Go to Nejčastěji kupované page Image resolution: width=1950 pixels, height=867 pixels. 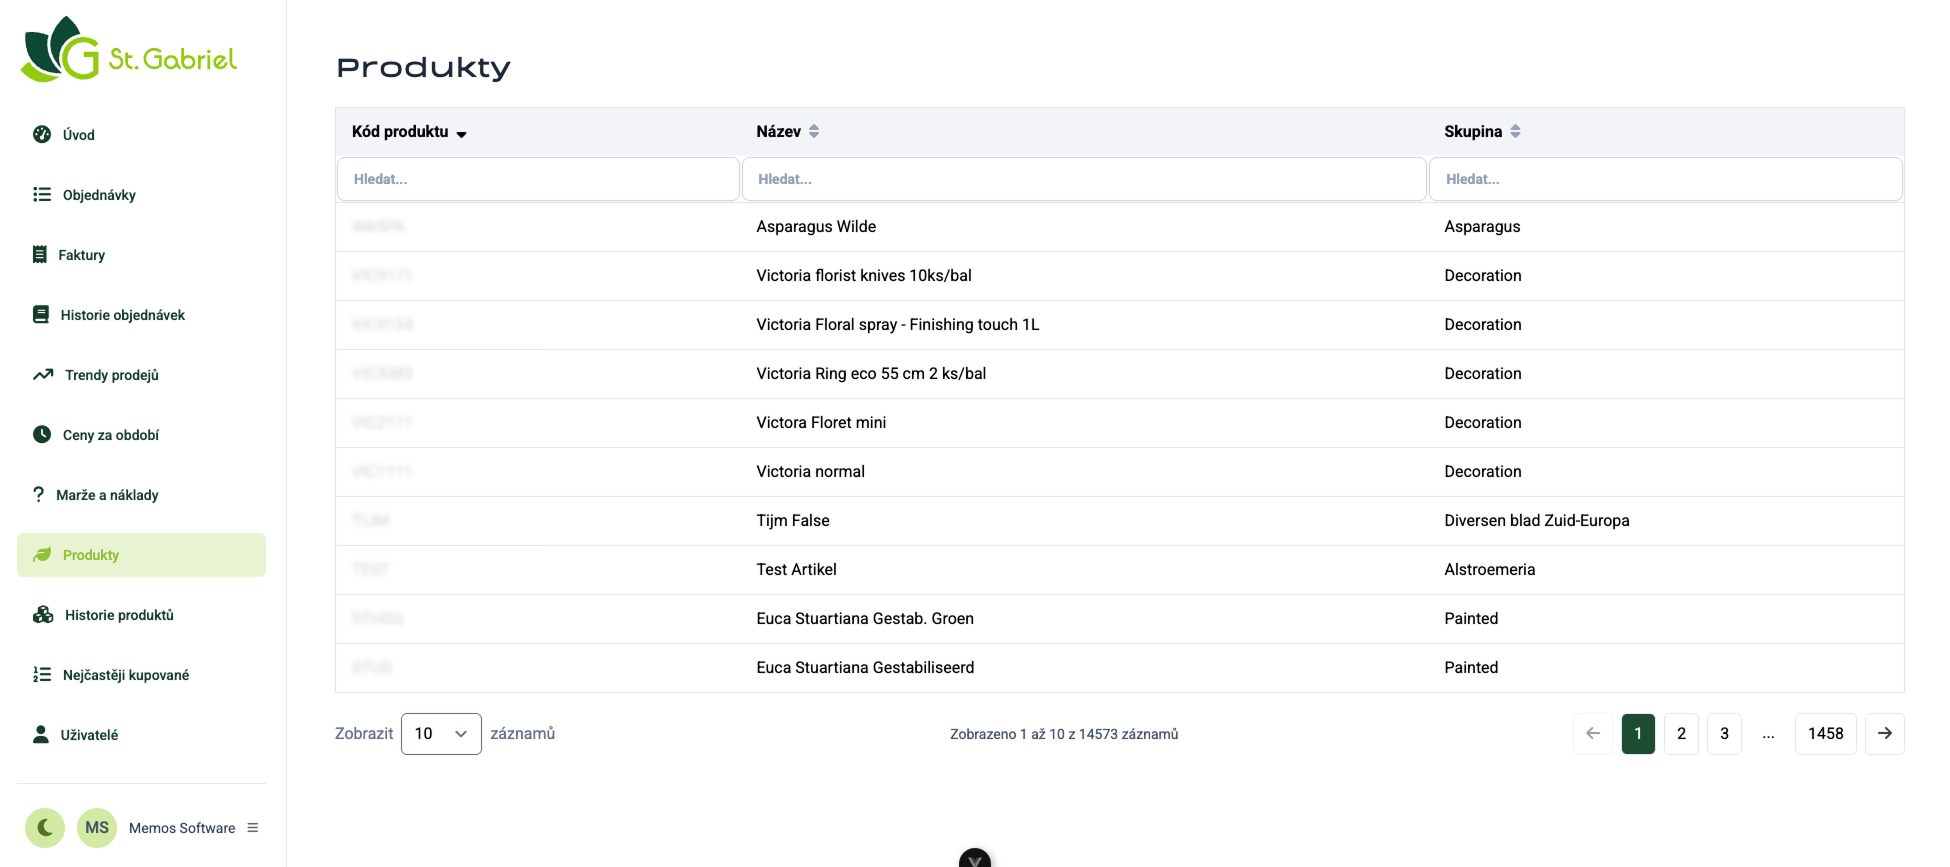(125, 675)
